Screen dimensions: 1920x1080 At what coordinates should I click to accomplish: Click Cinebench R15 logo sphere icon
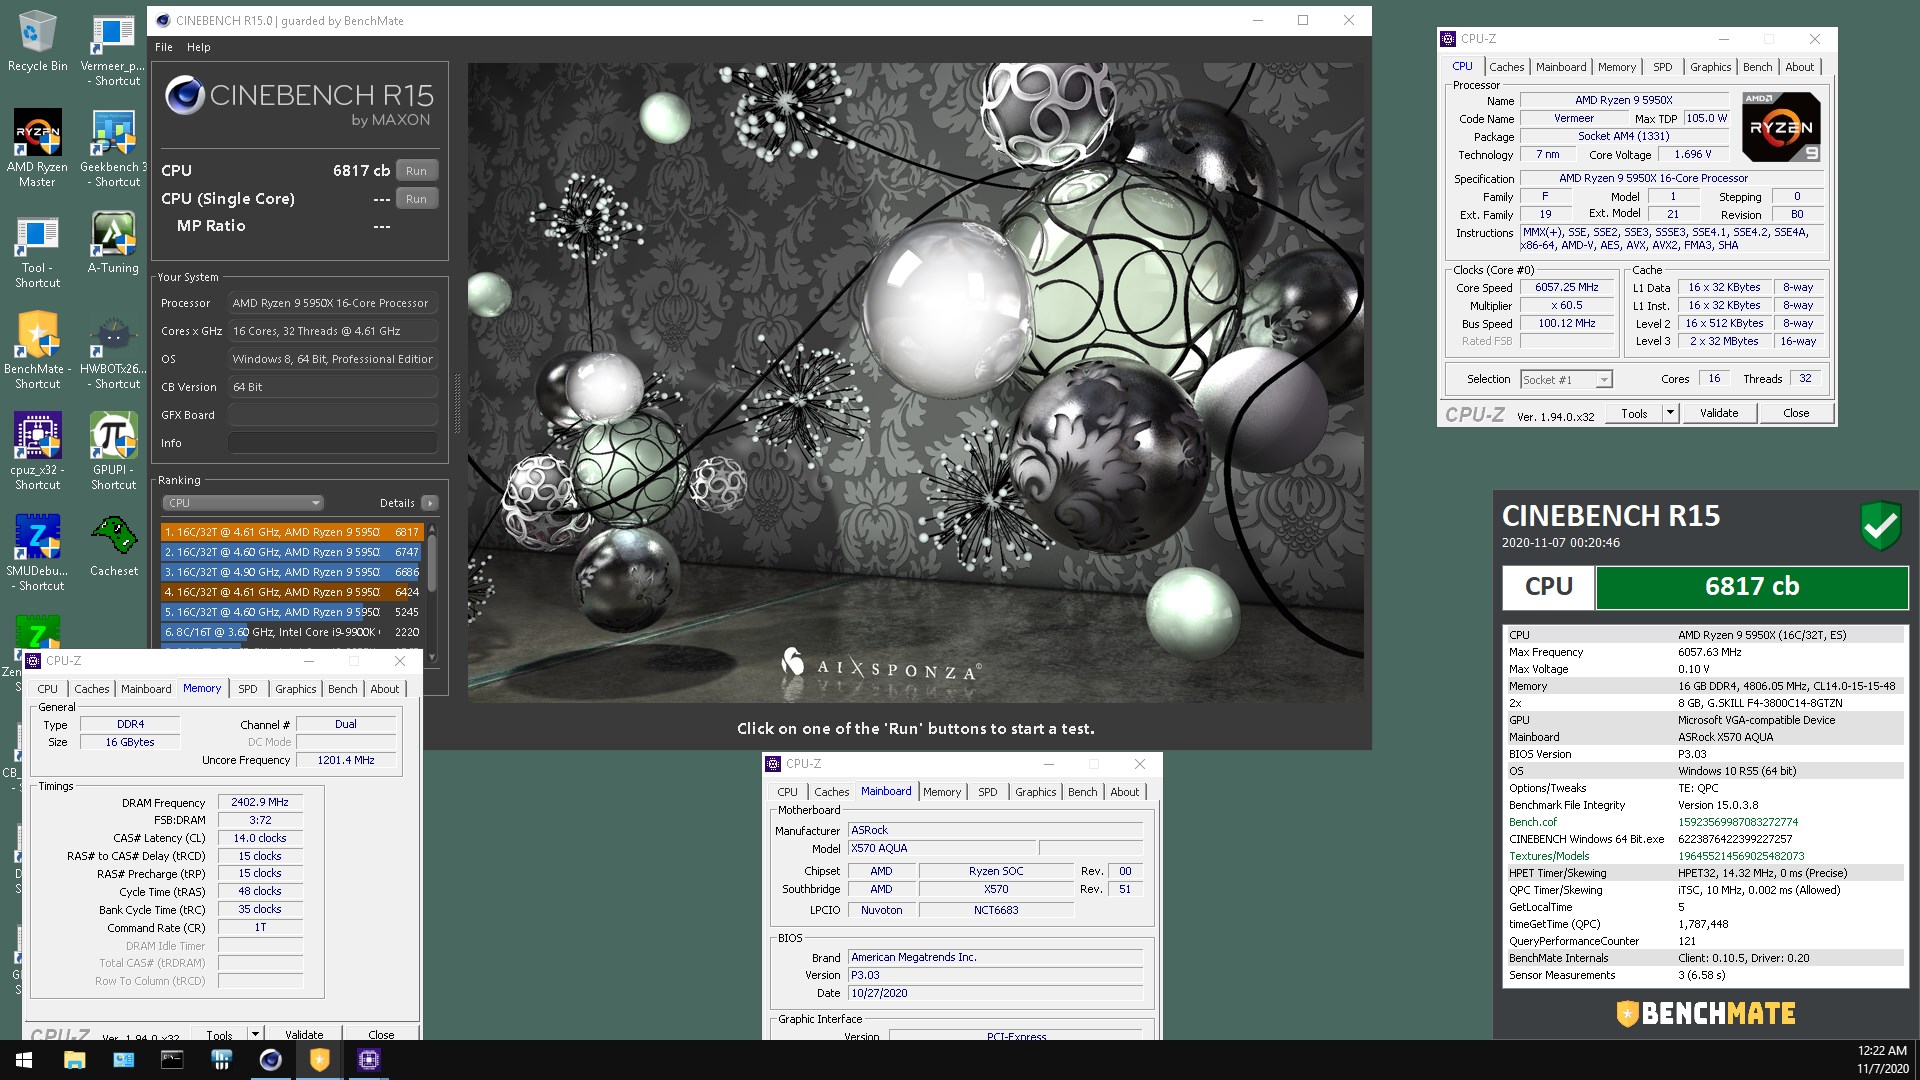[184, 96]
